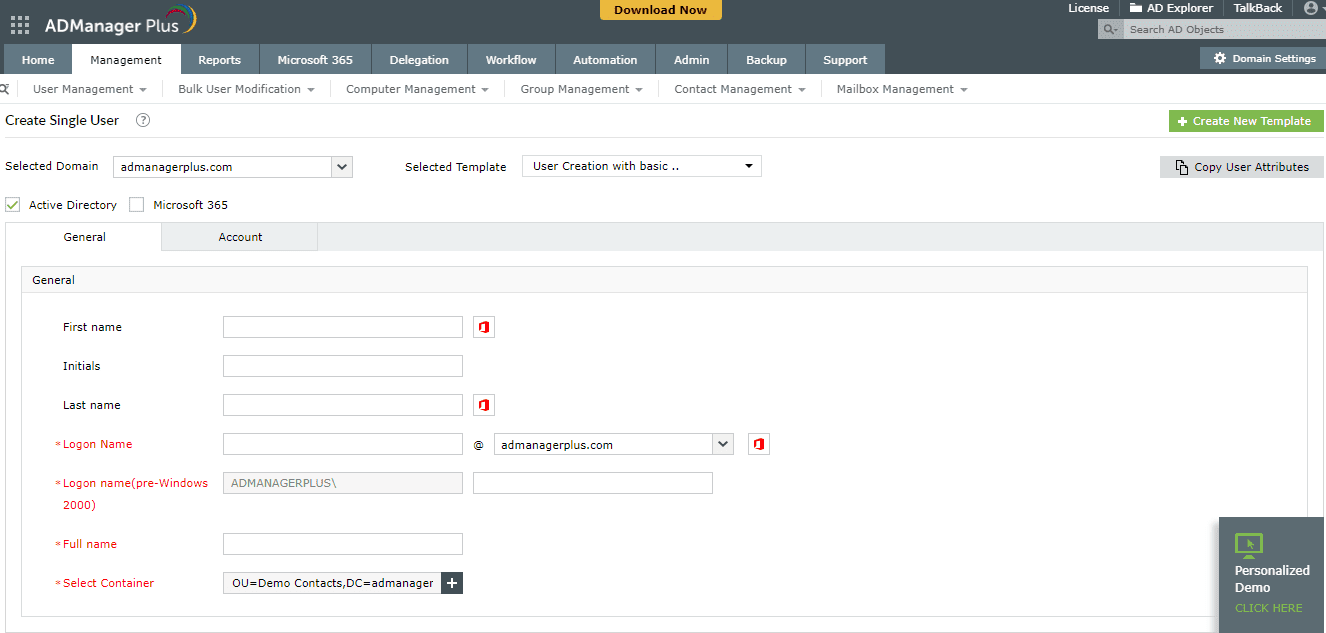Open Domain Settings gear button
This screenshot has width=1326, height=633.
click(1263, 59)
